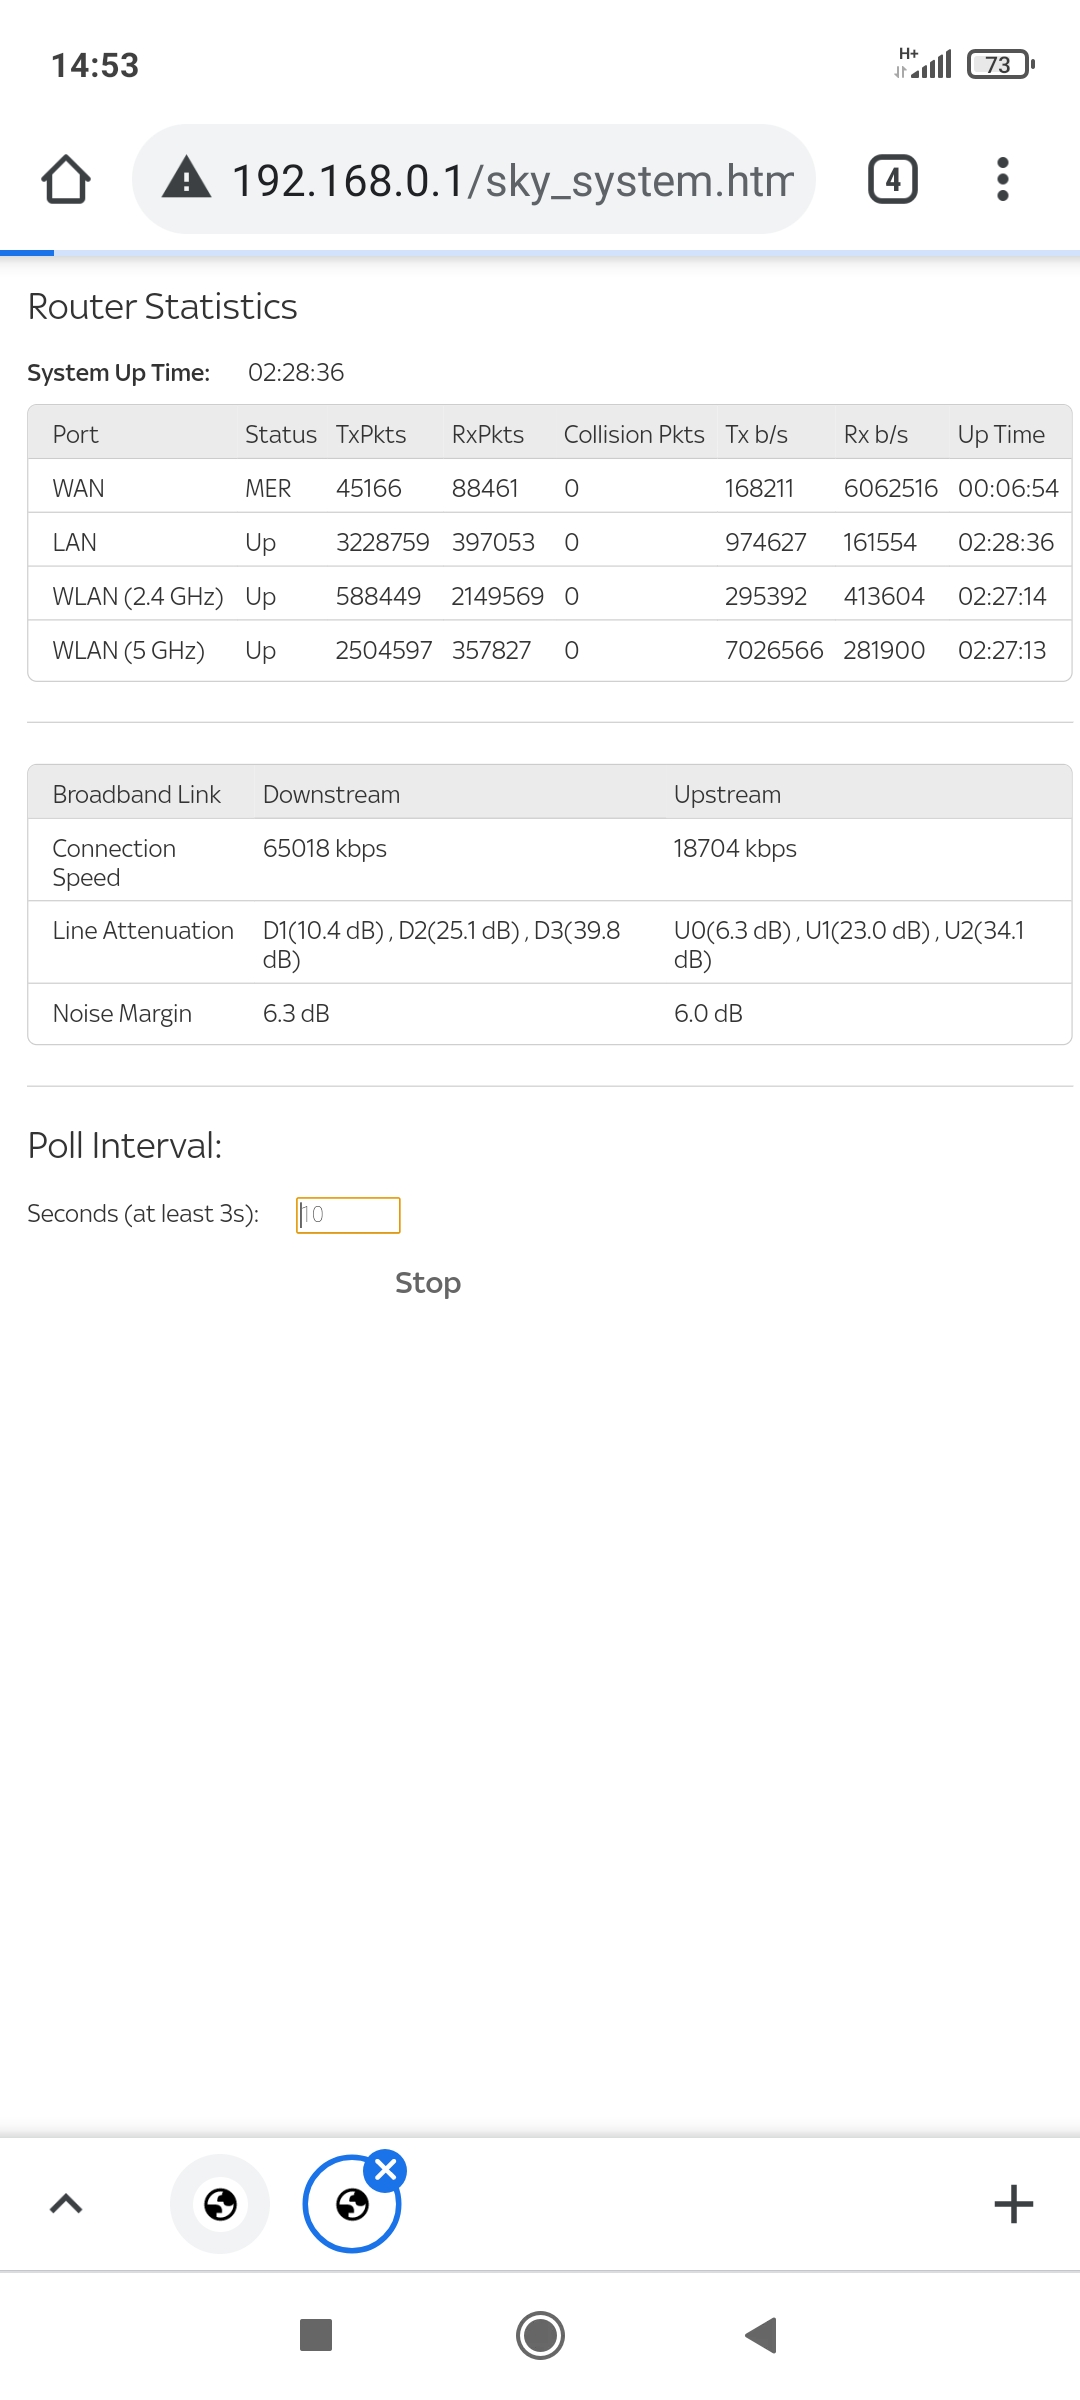Tap the WAN row in statistics table
Screen dimensions: 1080x2400
[78, 488]
